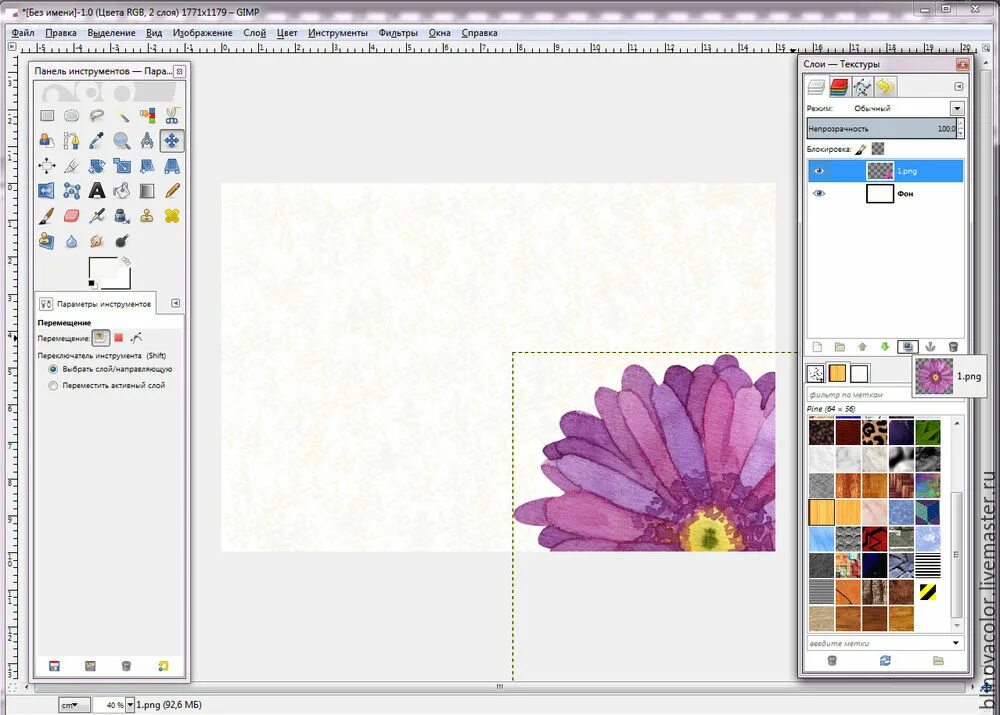Adjust the Непрозрачность opacity slider
The image size is (1000, 715).
pyautogui.click(x=882, y=129)
